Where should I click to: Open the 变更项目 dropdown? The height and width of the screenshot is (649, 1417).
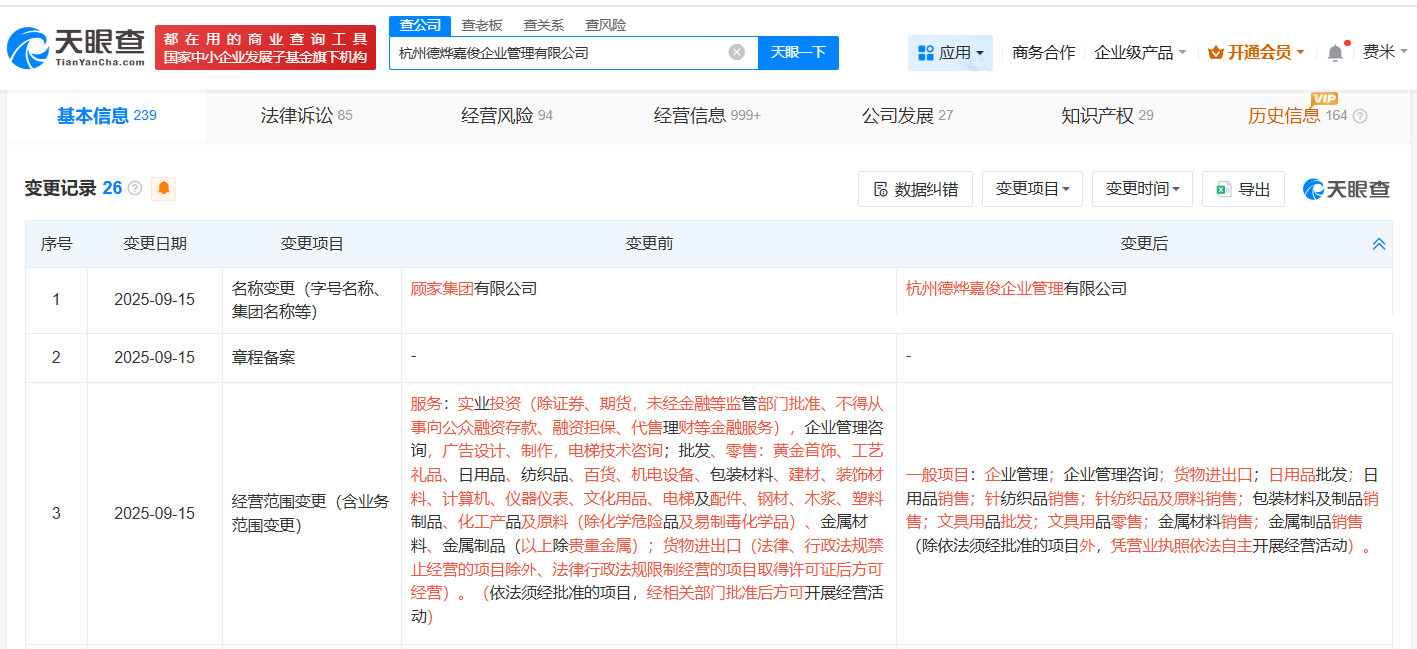pos(1032,188)
